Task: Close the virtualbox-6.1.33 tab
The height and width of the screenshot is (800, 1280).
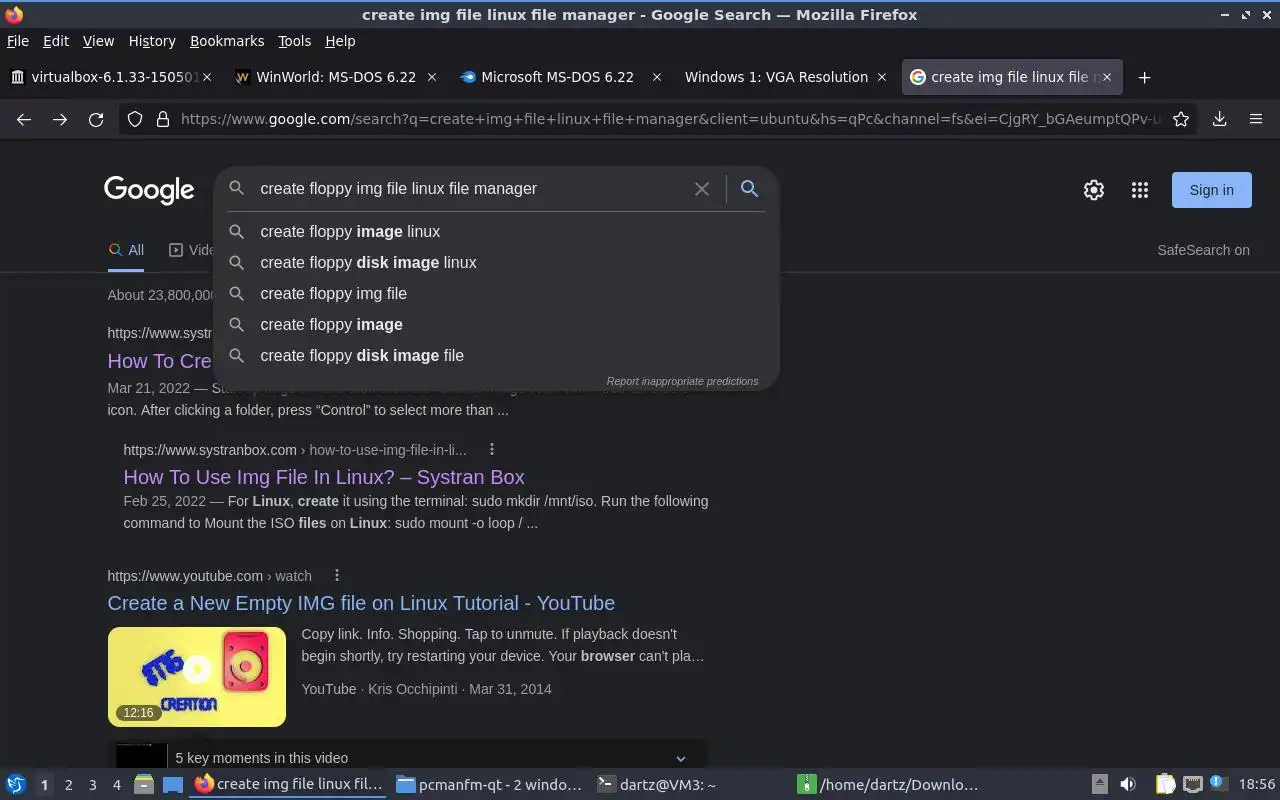Action: click(x=207, y=77)
